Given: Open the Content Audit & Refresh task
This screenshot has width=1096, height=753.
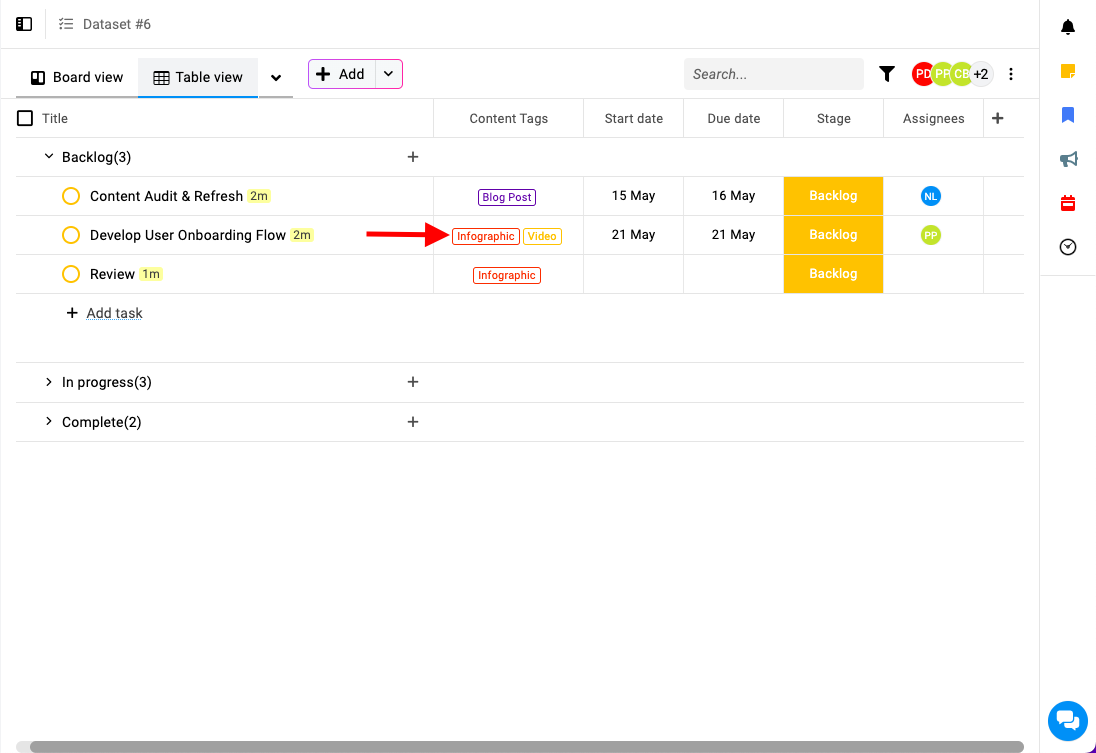Looking at the screenshot, I should 166,196.
